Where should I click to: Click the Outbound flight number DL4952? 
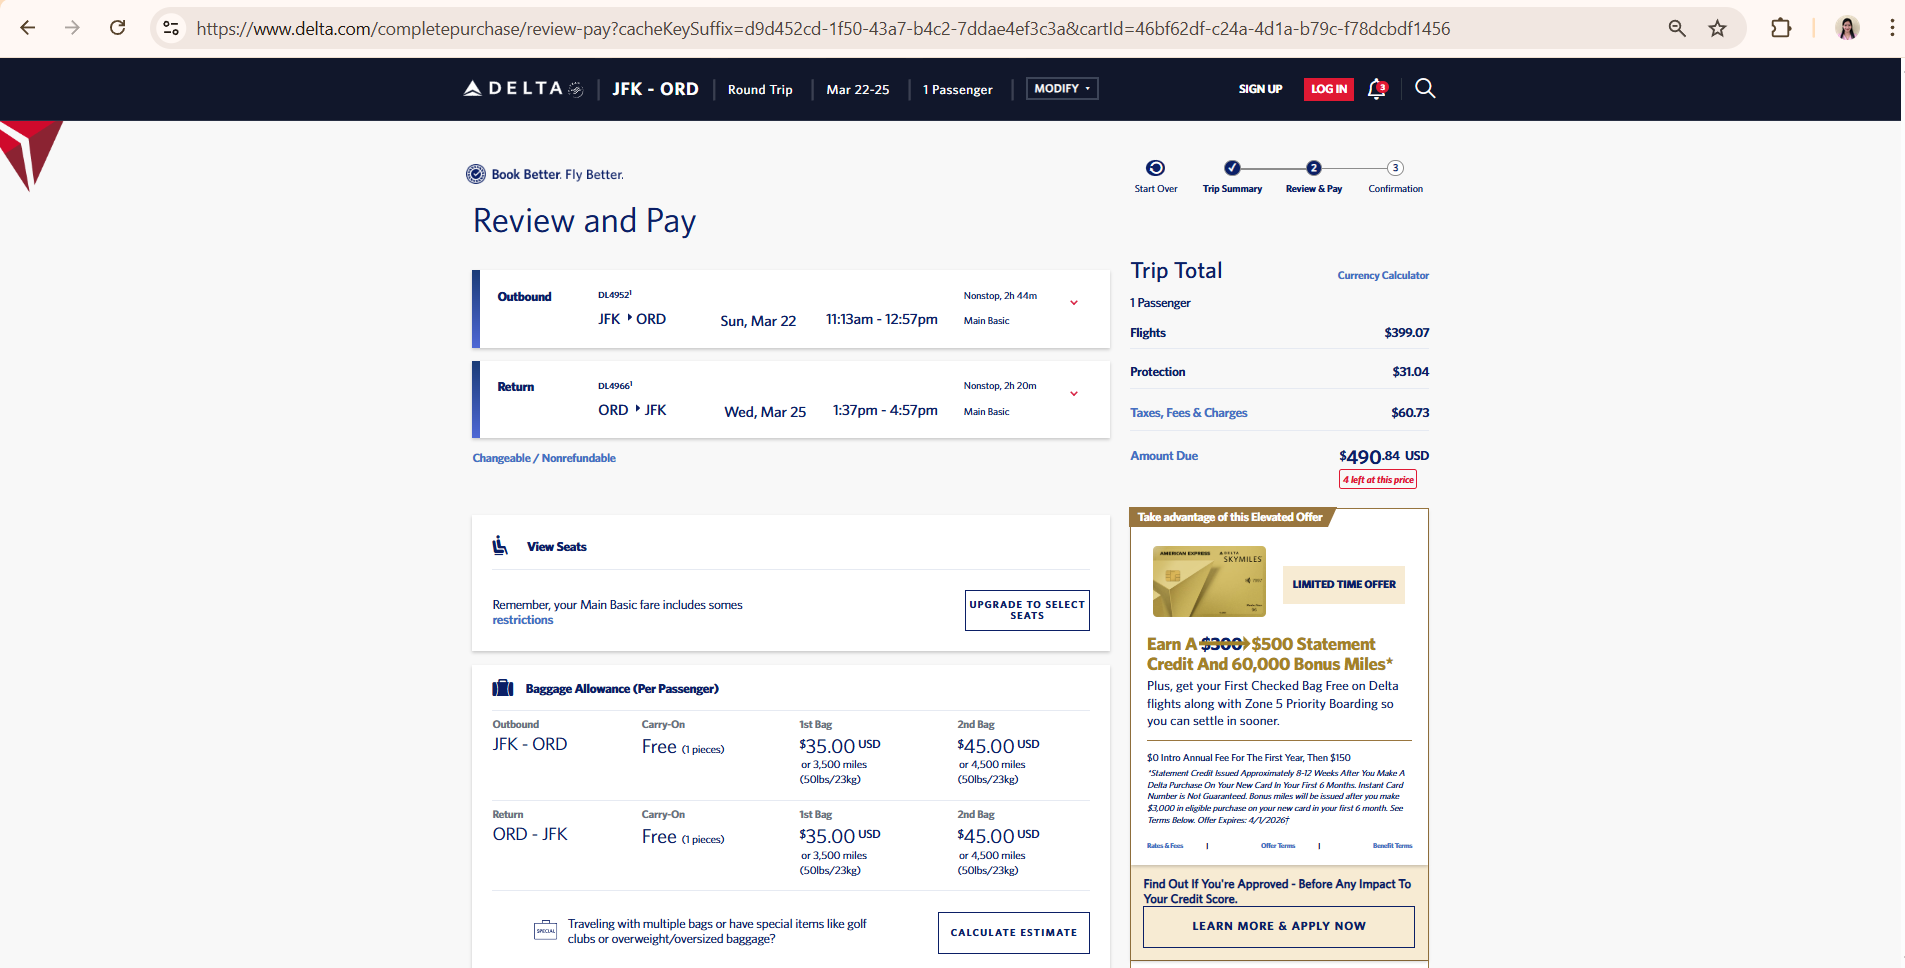click(614, 295)
